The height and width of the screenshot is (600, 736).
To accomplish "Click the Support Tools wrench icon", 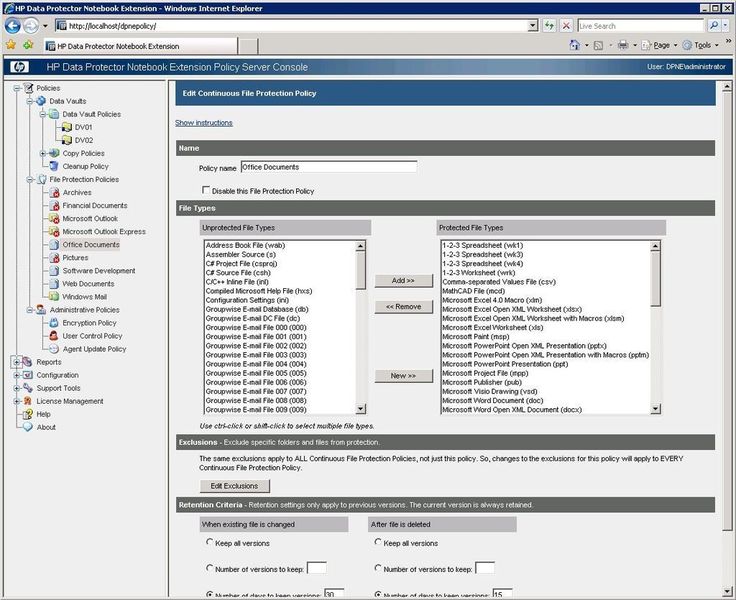I will point(28,388).
